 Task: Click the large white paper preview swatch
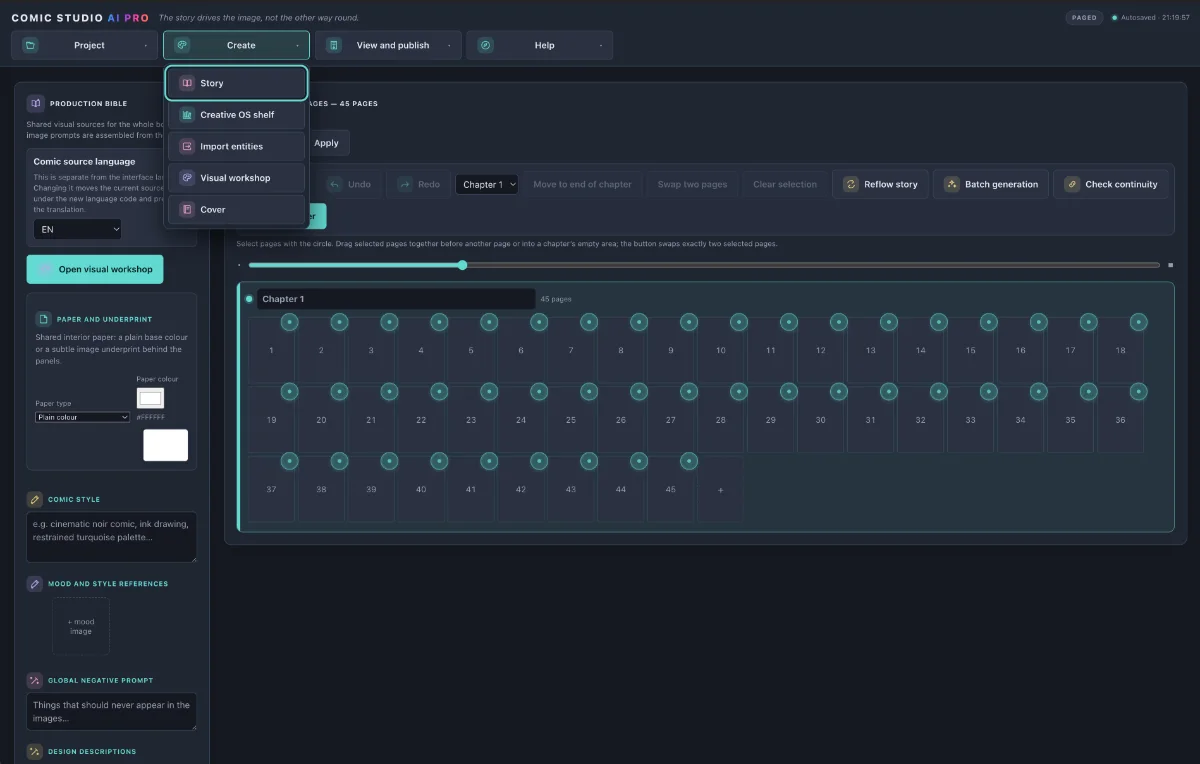coord(165,445)
